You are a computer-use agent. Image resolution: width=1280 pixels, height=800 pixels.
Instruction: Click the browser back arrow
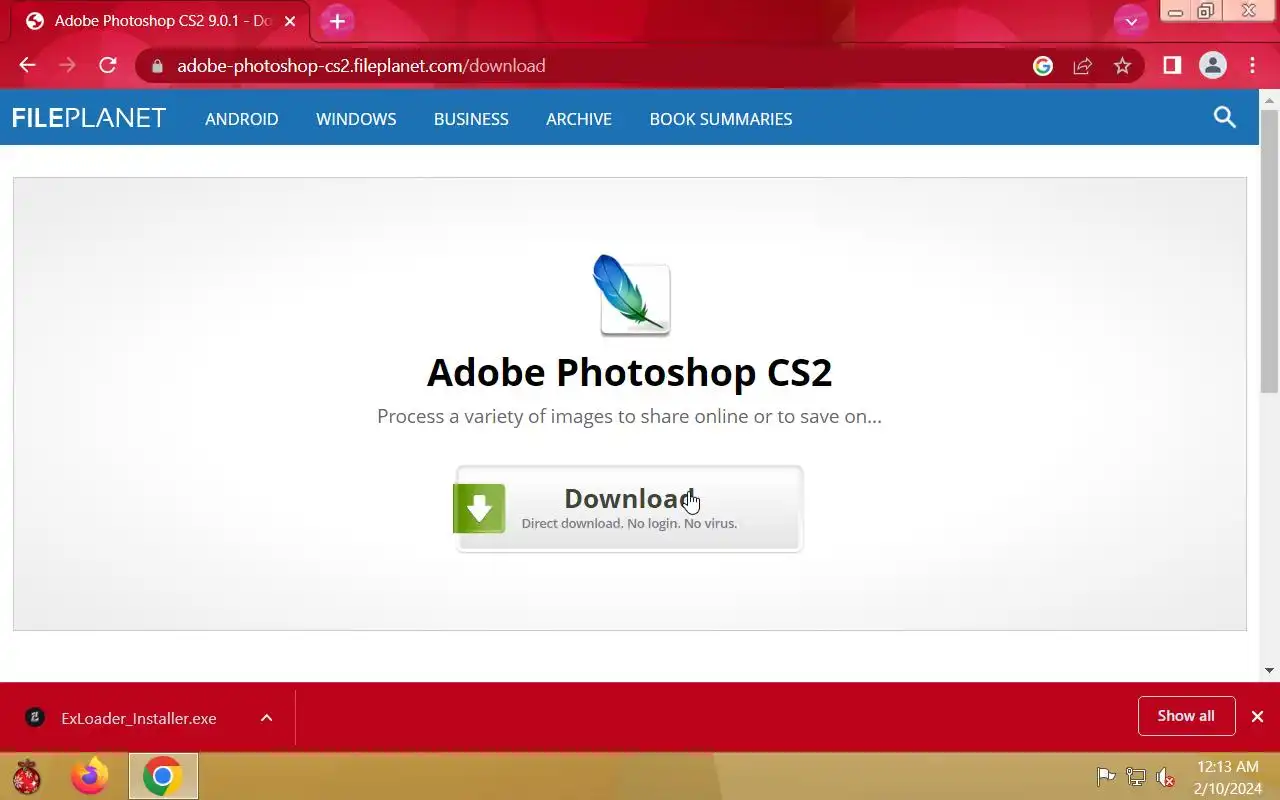pos(27,66)
